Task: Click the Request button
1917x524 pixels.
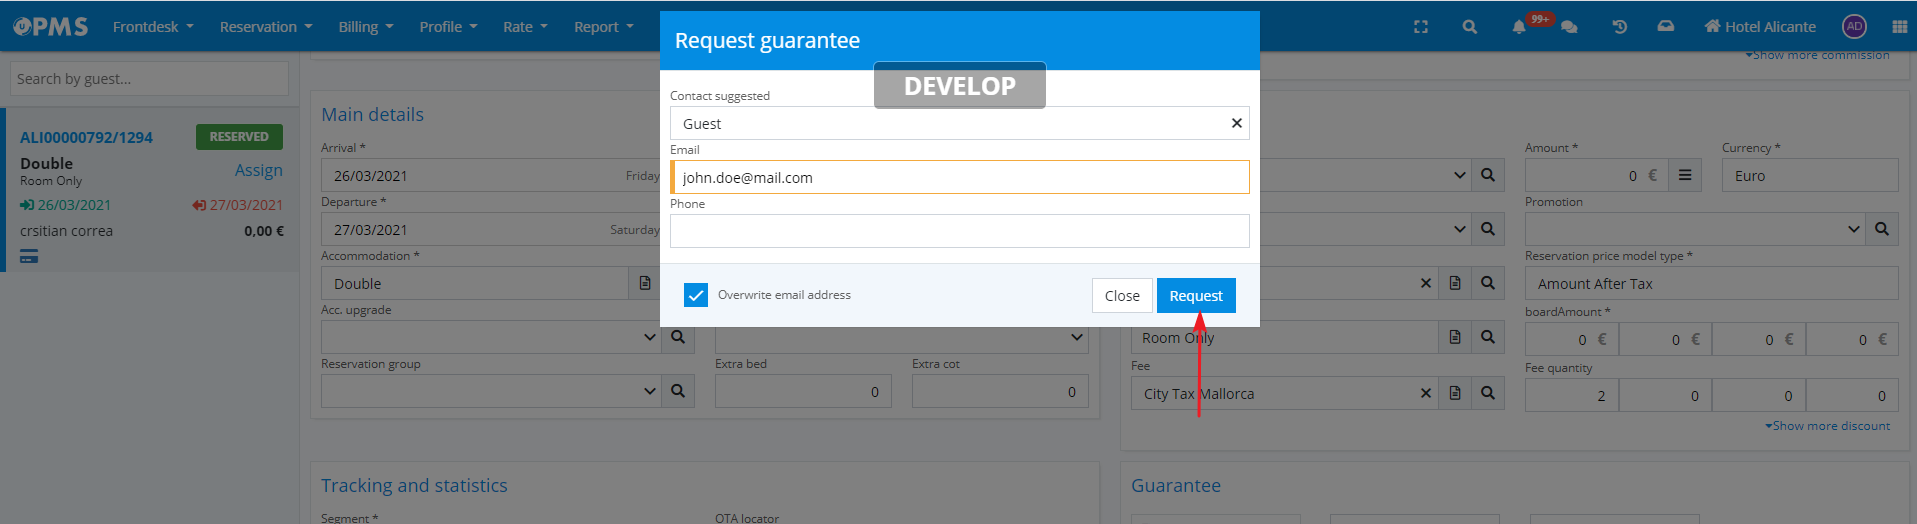Action: [1195, 296]
